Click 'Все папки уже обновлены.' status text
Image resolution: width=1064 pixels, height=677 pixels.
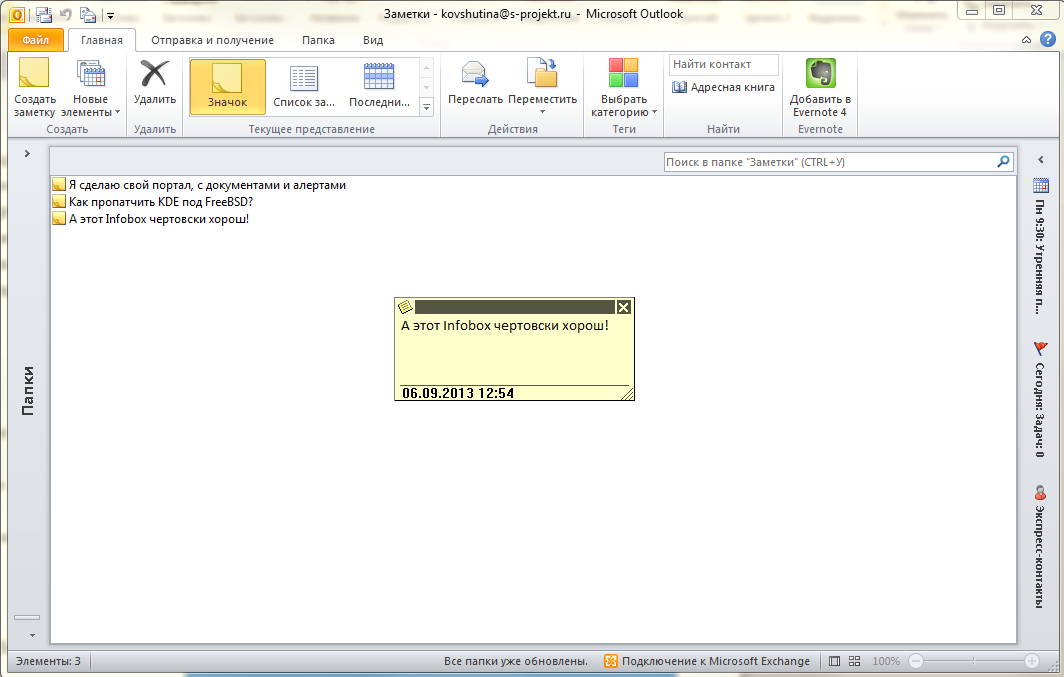(x=516, y=661)
